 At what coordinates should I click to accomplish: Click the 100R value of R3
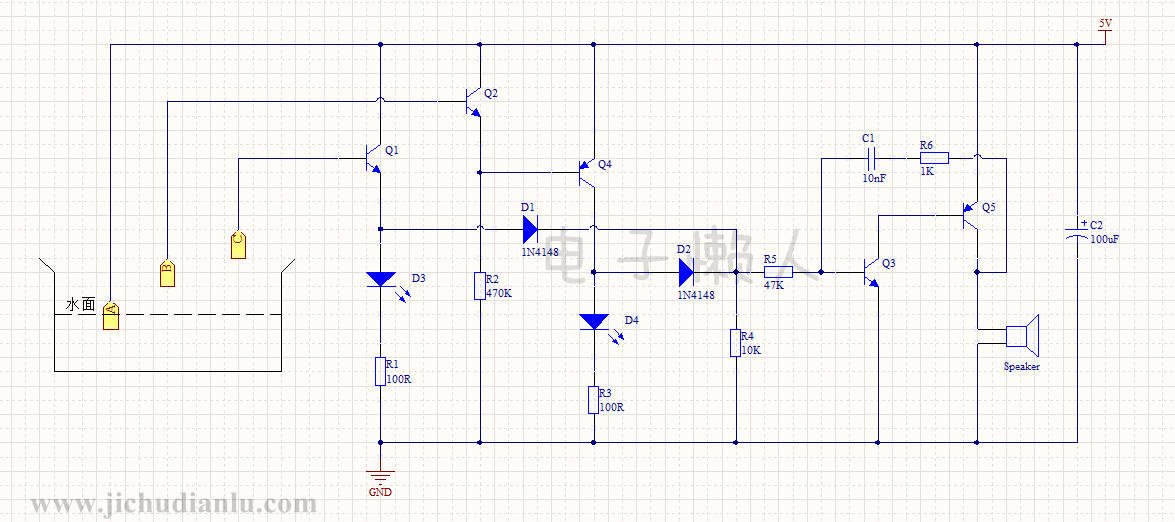612,407
